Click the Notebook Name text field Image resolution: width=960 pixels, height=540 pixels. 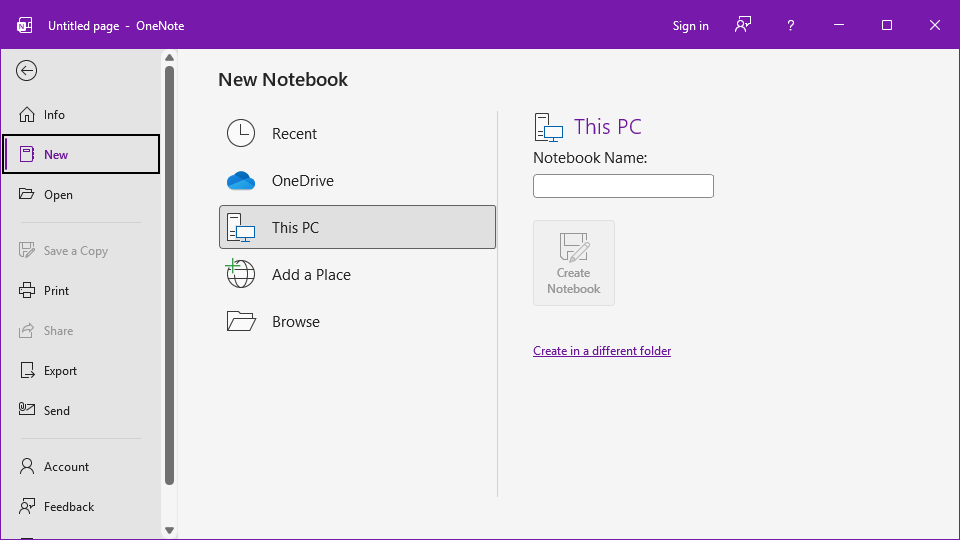(x=623, y=186)
